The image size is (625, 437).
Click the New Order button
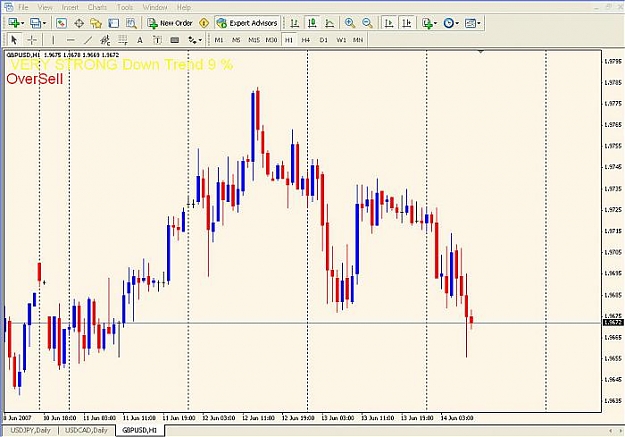[170, 23]
